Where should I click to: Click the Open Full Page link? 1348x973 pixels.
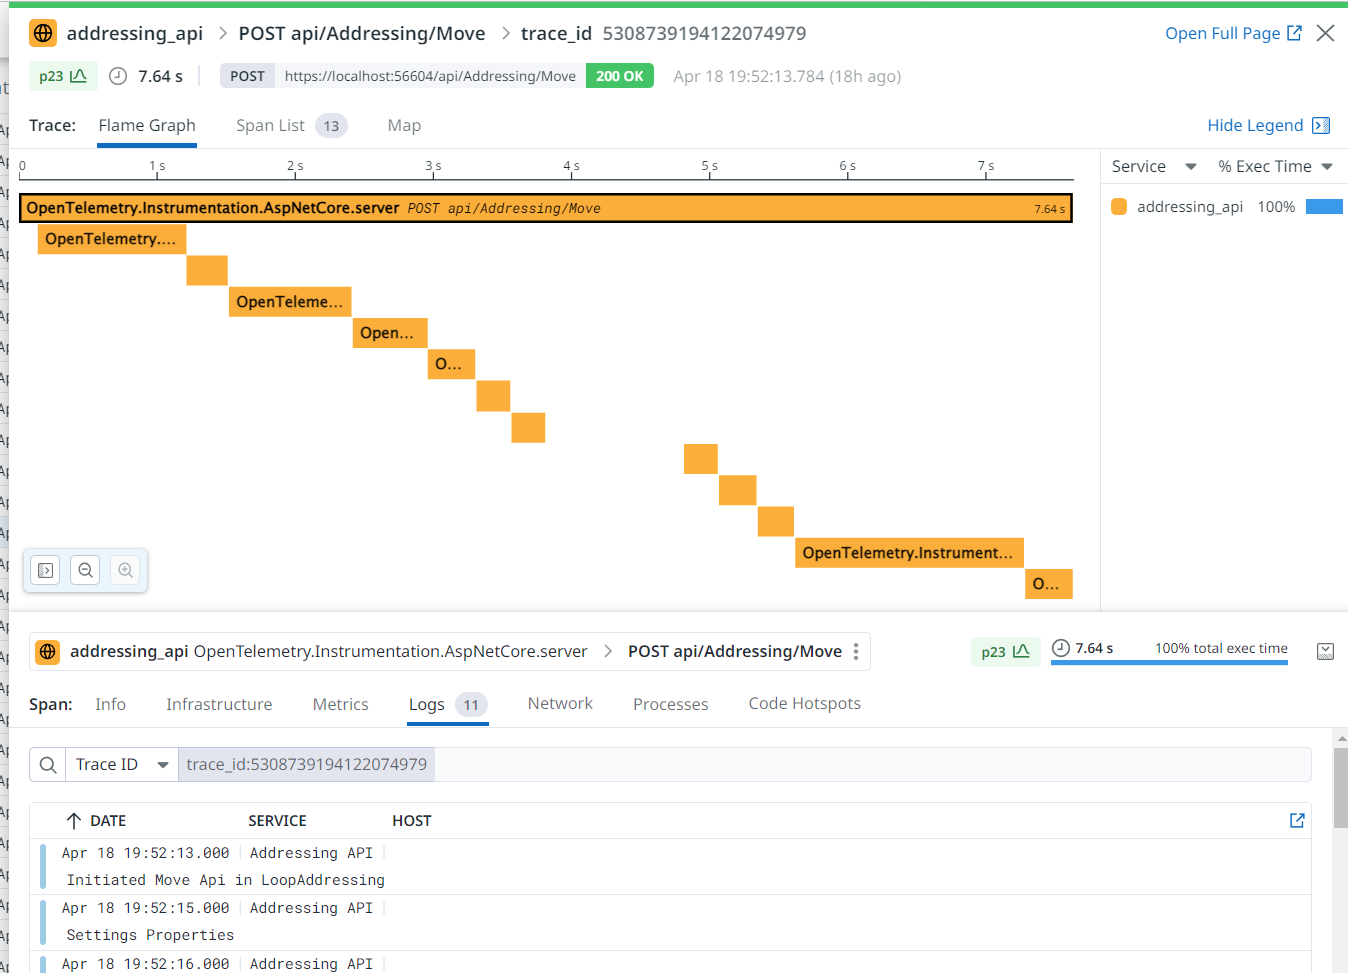[1224, 32]
